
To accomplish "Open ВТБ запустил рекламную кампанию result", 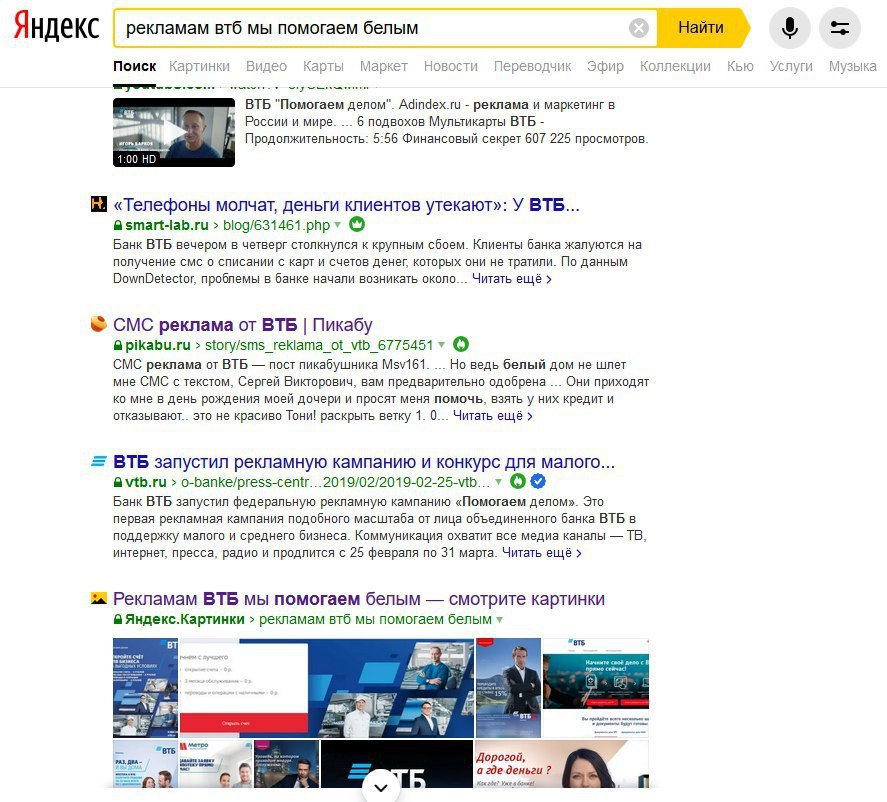I will pyautogui.click(x=364, y=462).
